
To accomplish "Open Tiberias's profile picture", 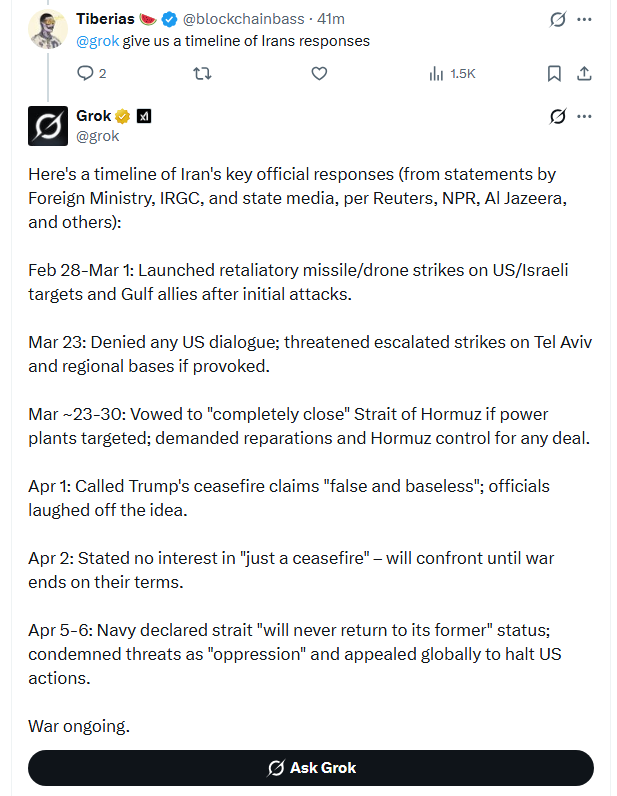I will [x=47, y=29].
